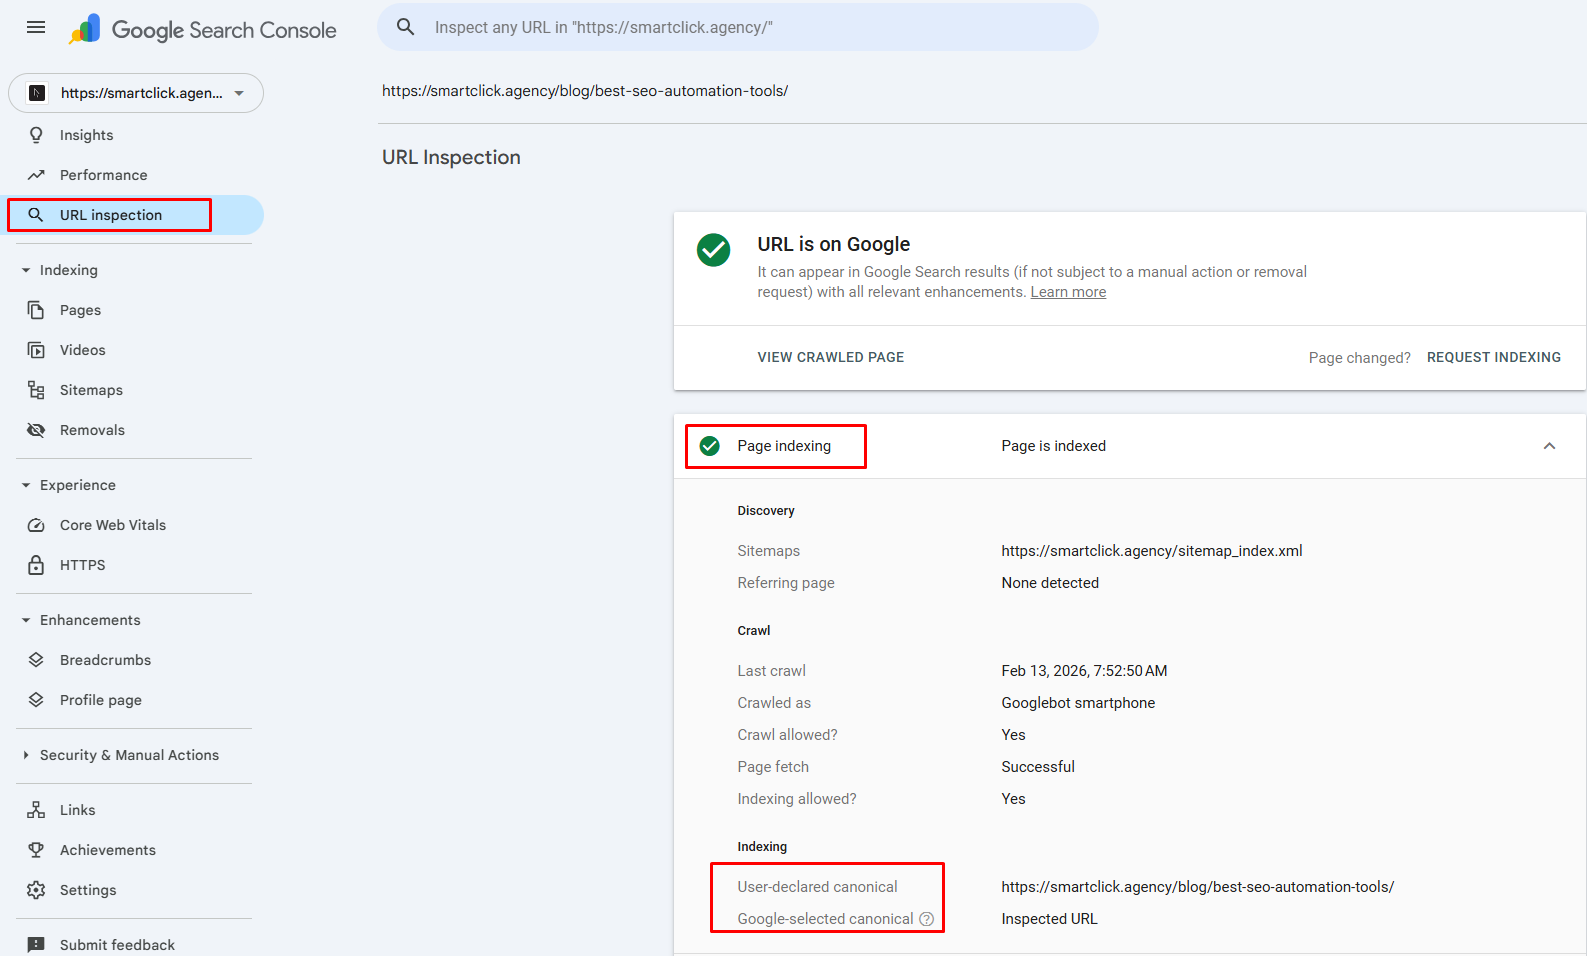Click the Performance trend-line icon
Image resolution: width=1587 pixels, height=956 pixels.
pos(36,175)
